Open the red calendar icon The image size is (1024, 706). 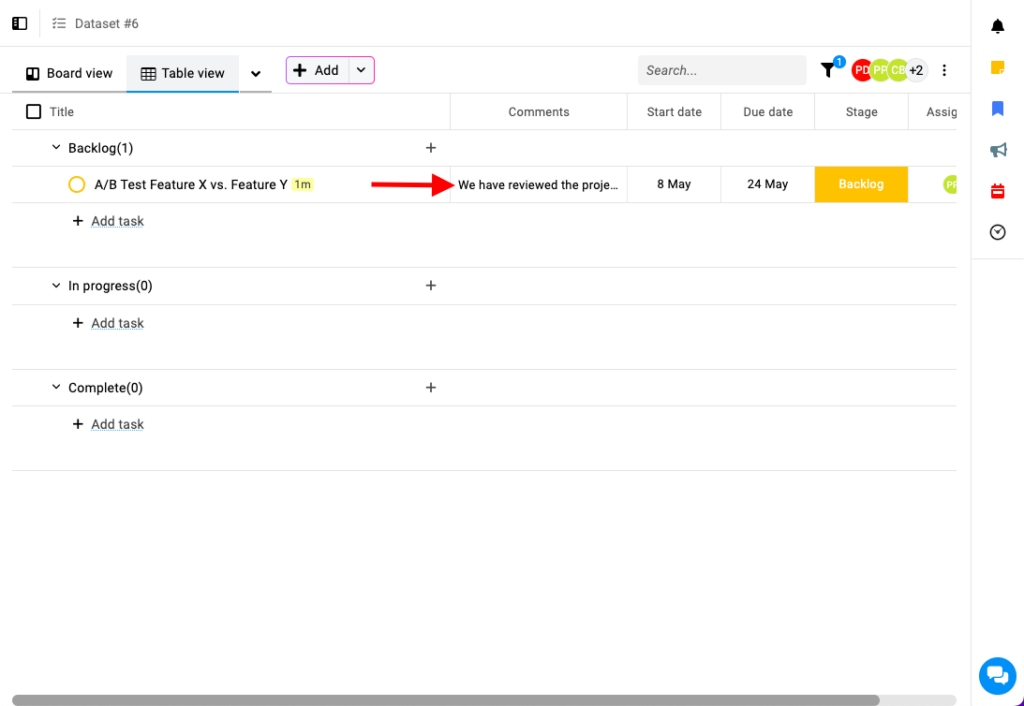click(x=997, y=191)
